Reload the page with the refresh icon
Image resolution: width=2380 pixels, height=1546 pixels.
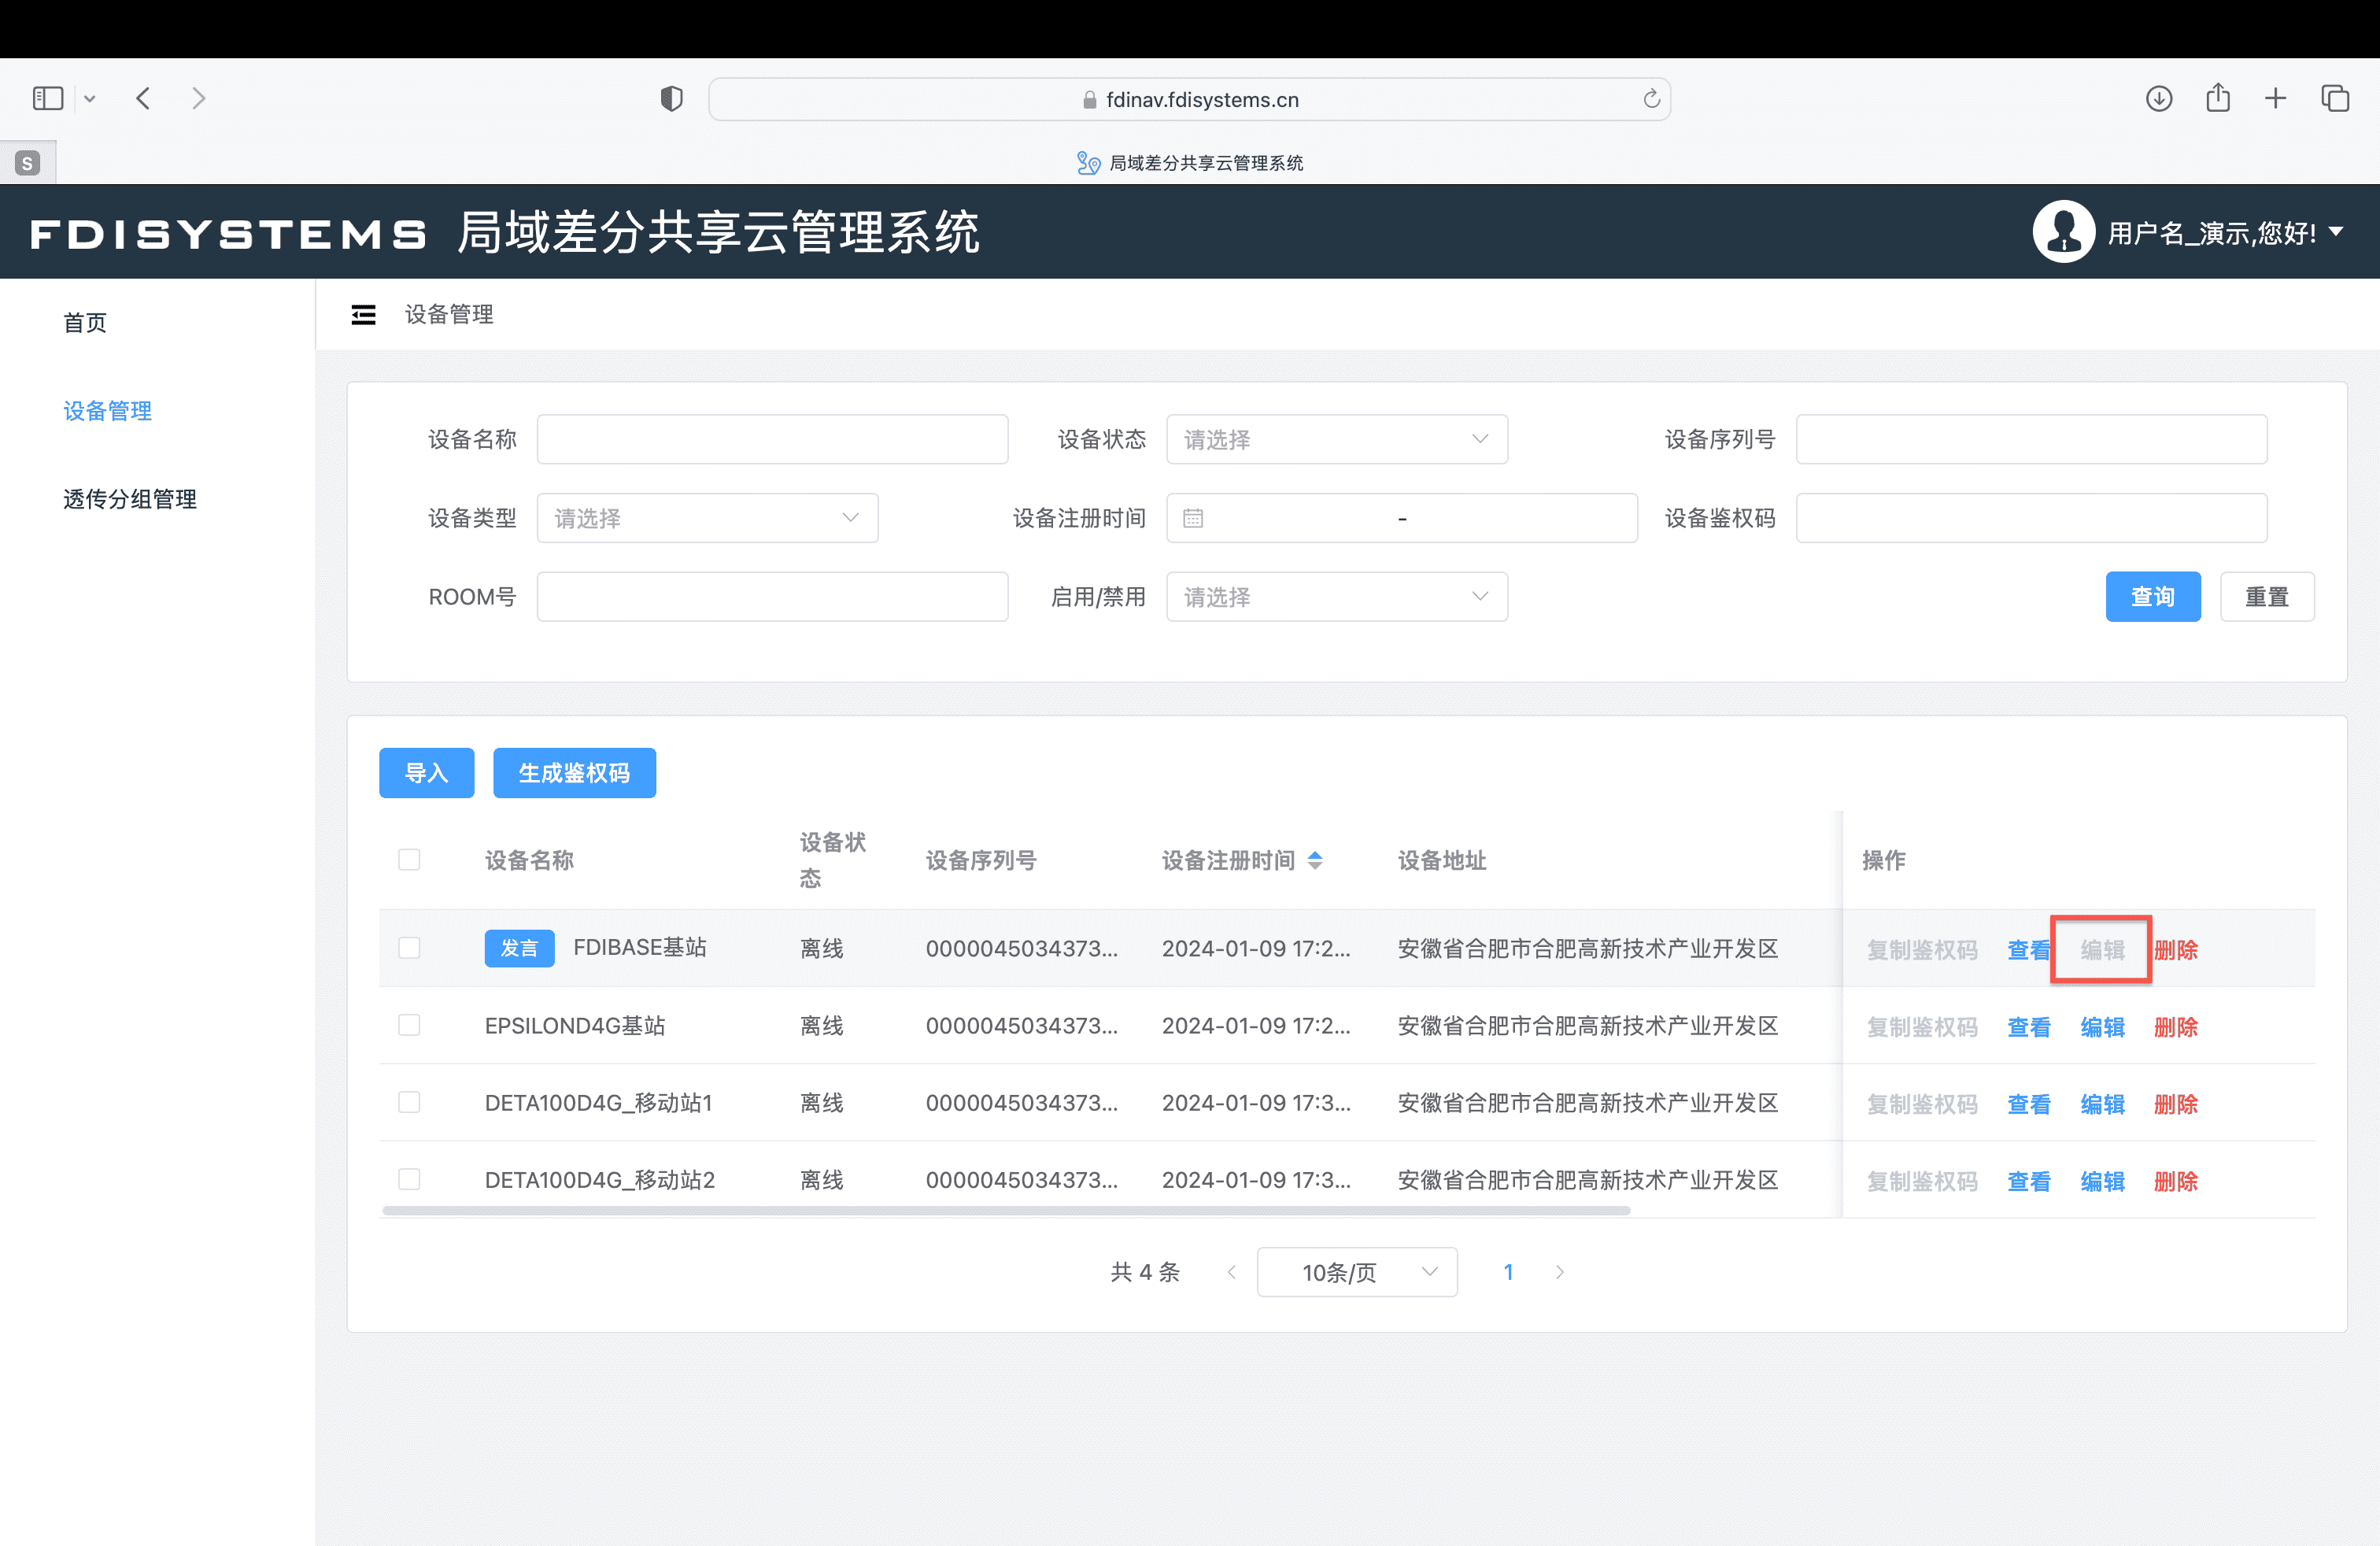pyautogui.click(x=1651, y=99)
